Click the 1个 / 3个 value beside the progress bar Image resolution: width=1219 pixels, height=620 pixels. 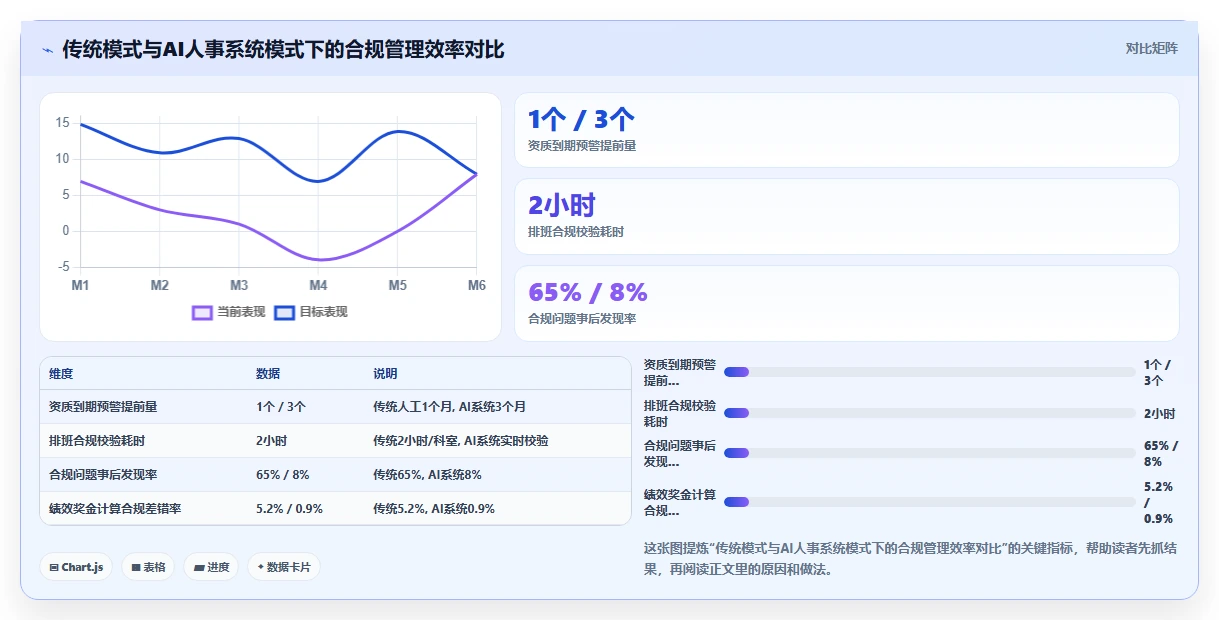[1157, 372]
